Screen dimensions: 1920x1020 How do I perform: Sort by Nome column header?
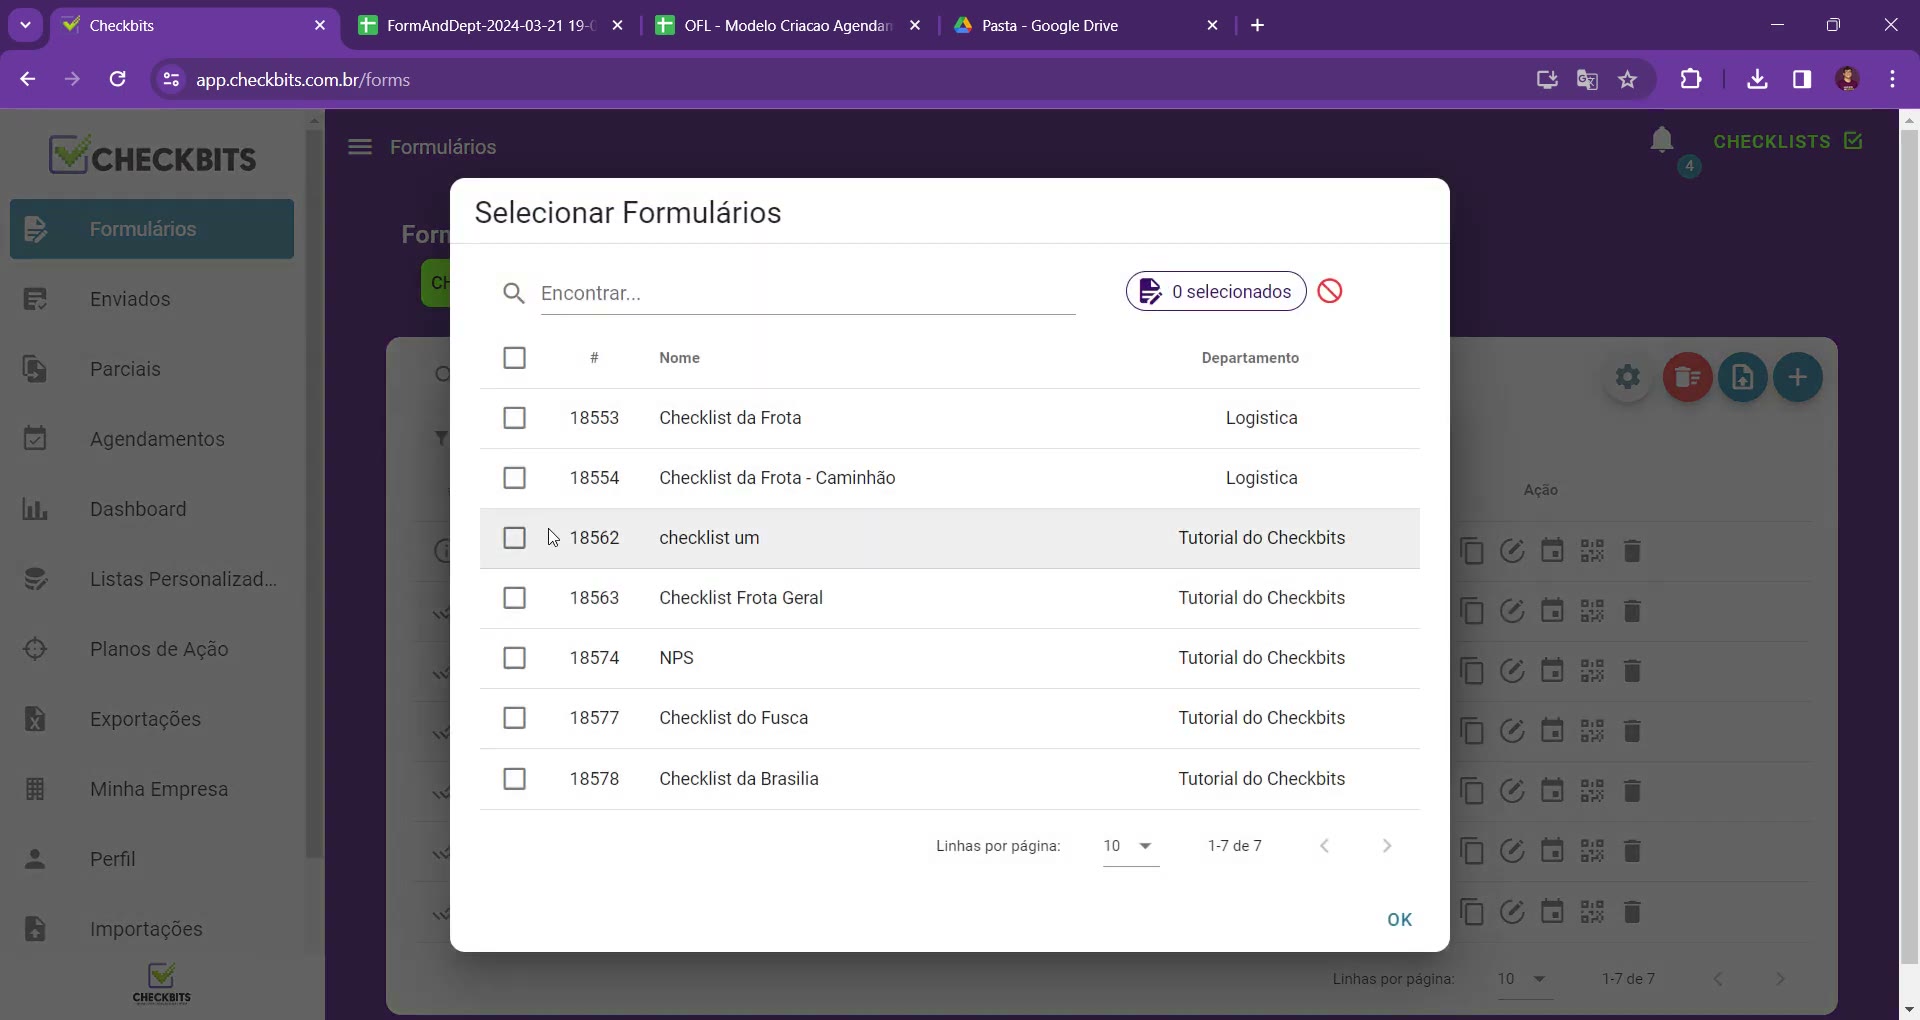pyautogui.click(x=679, y=358)
